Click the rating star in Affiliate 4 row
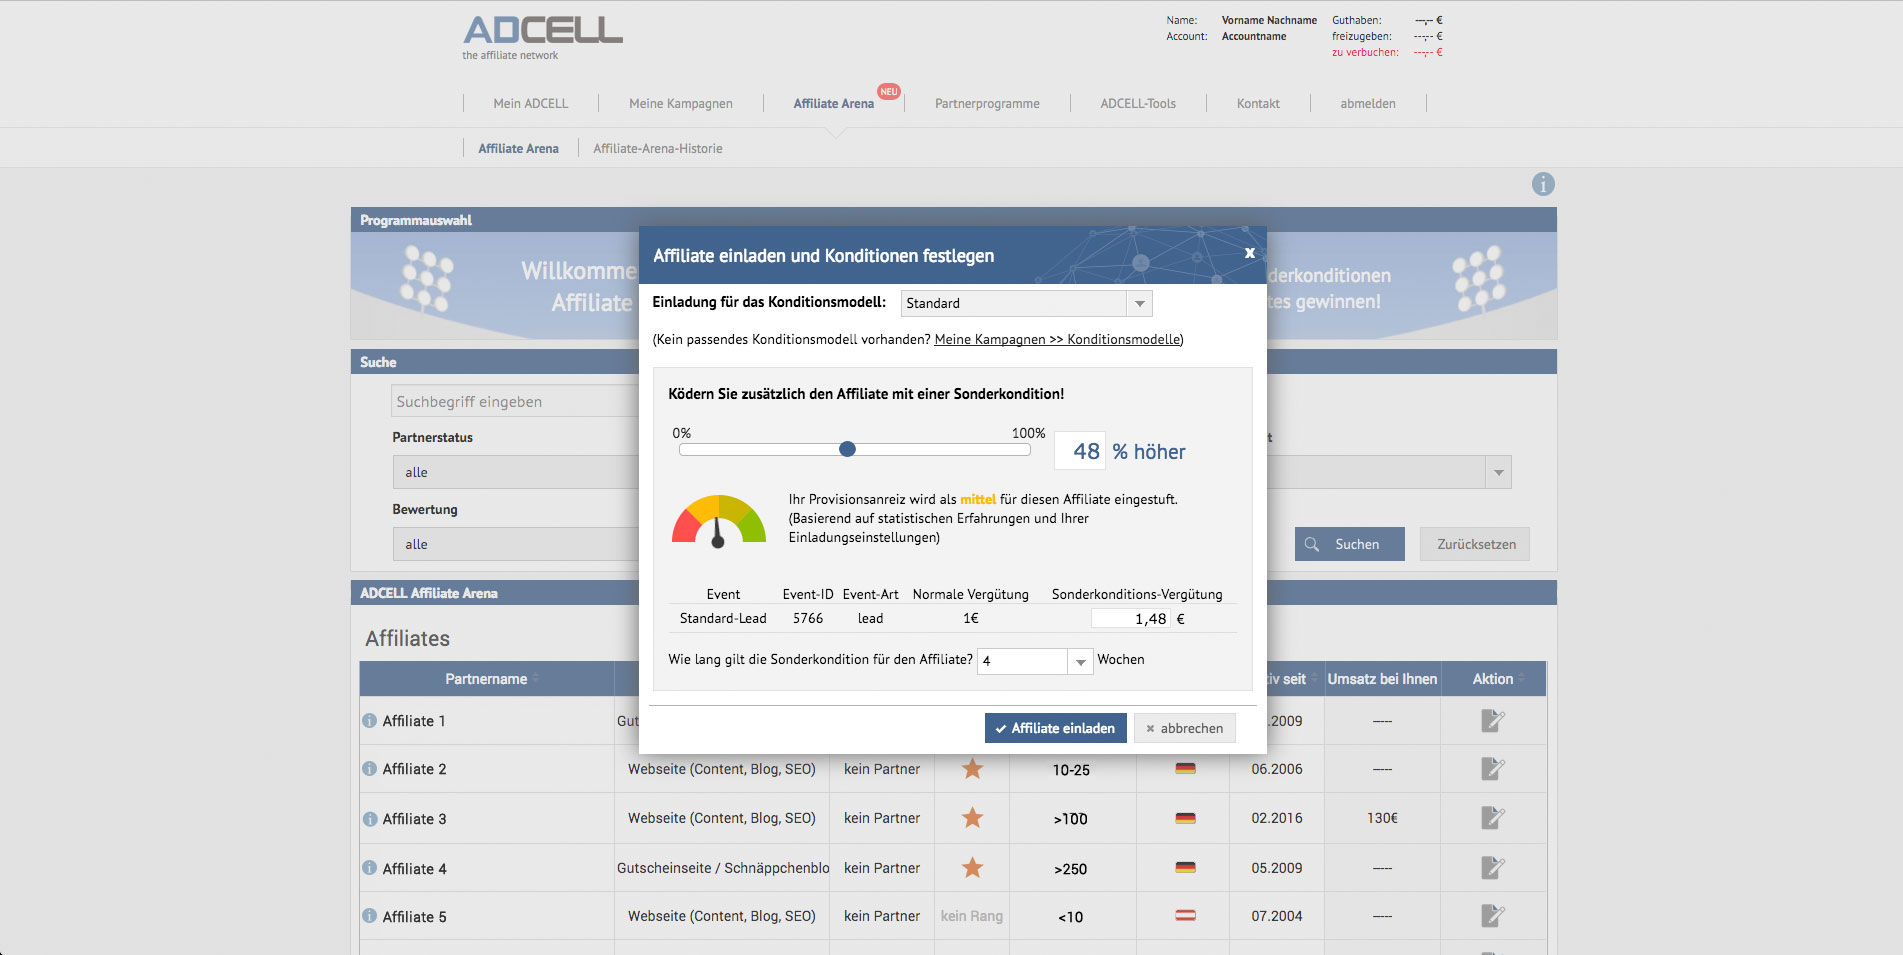1903x955 pixels. point(972,868)
